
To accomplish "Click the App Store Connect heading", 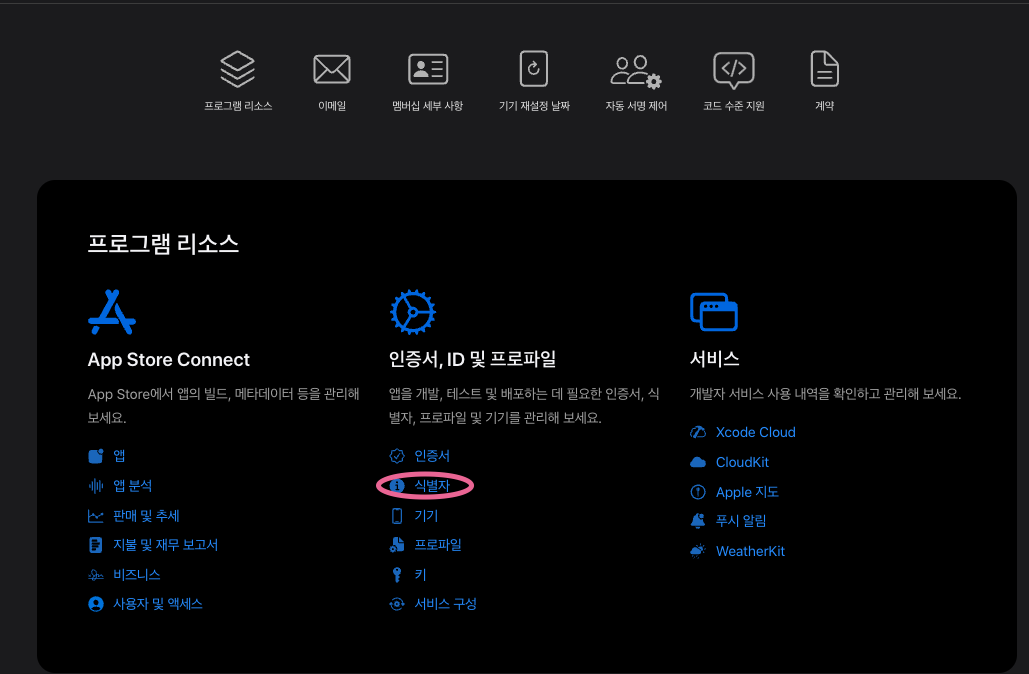I will [169, 360].
